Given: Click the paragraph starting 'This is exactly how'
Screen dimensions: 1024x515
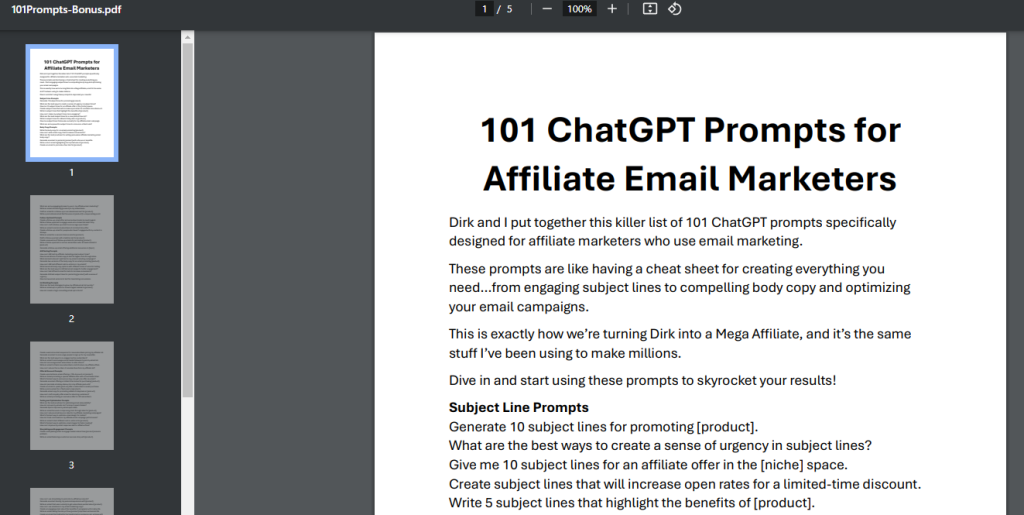Looking at the screenshot, I should tap(680, 343).
